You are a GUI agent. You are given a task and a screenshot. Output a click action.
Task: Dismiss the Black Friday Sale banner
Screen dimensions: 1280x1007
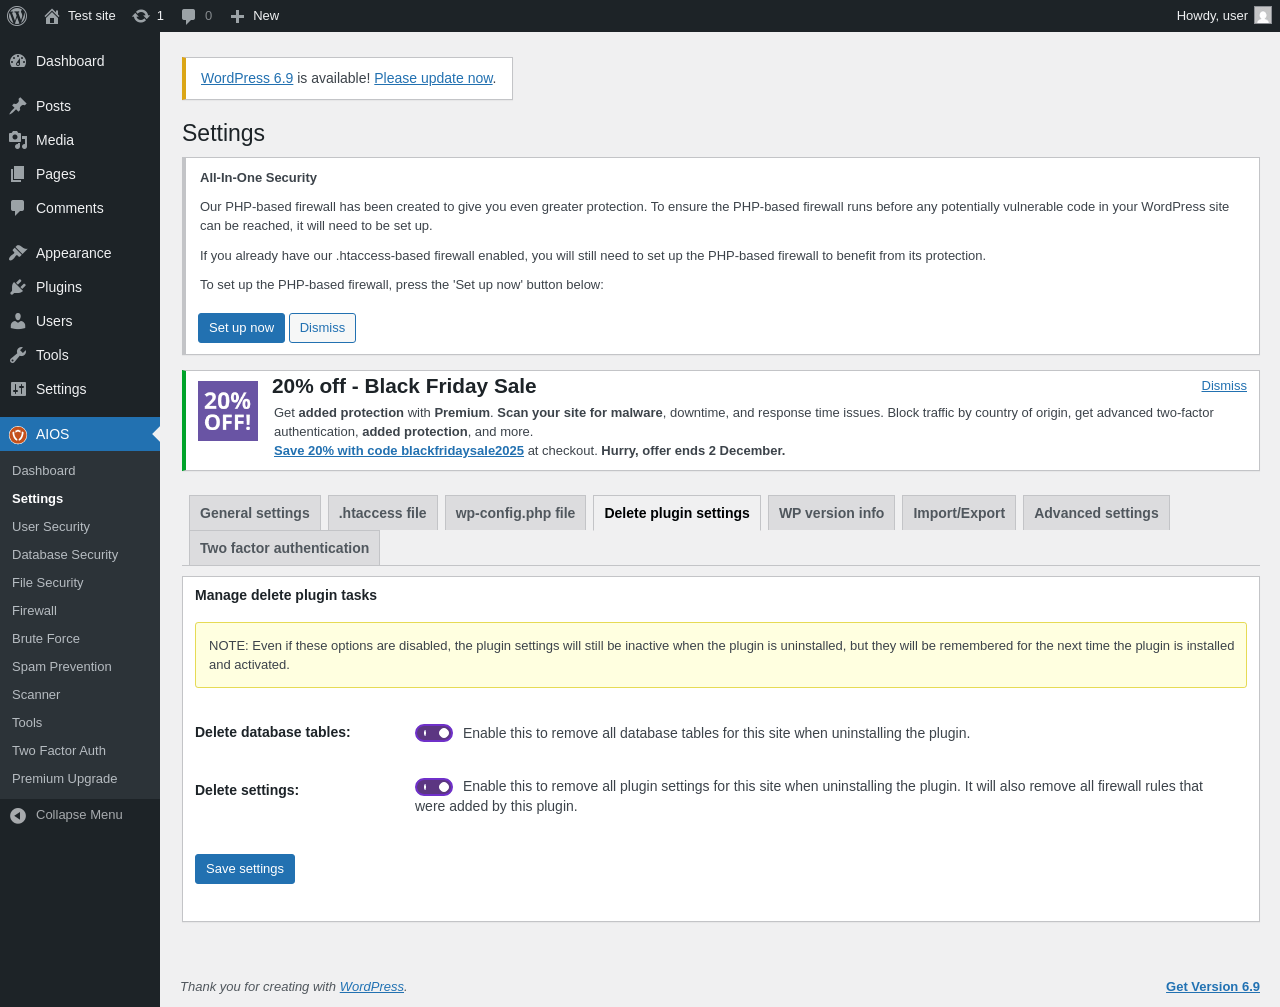[x=1224, y=386]
